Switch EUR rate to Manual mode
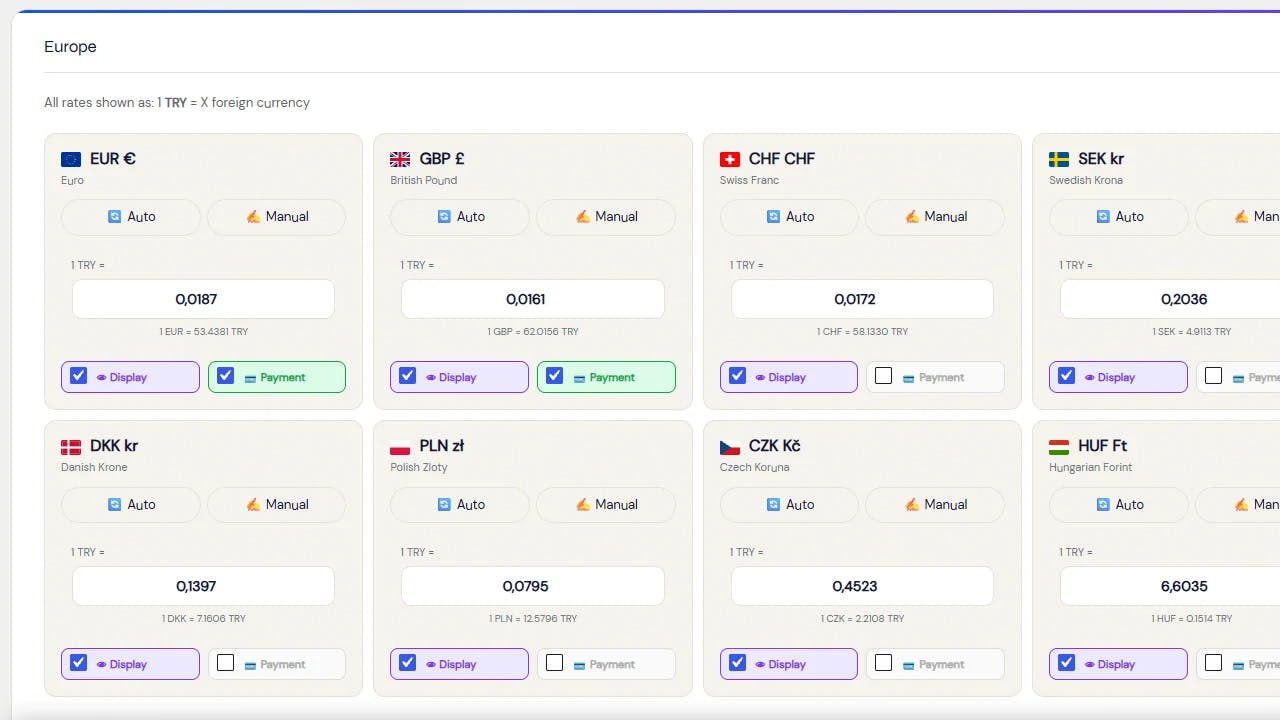This screenshot has width=1280, height=720. (x=276, y=217)
